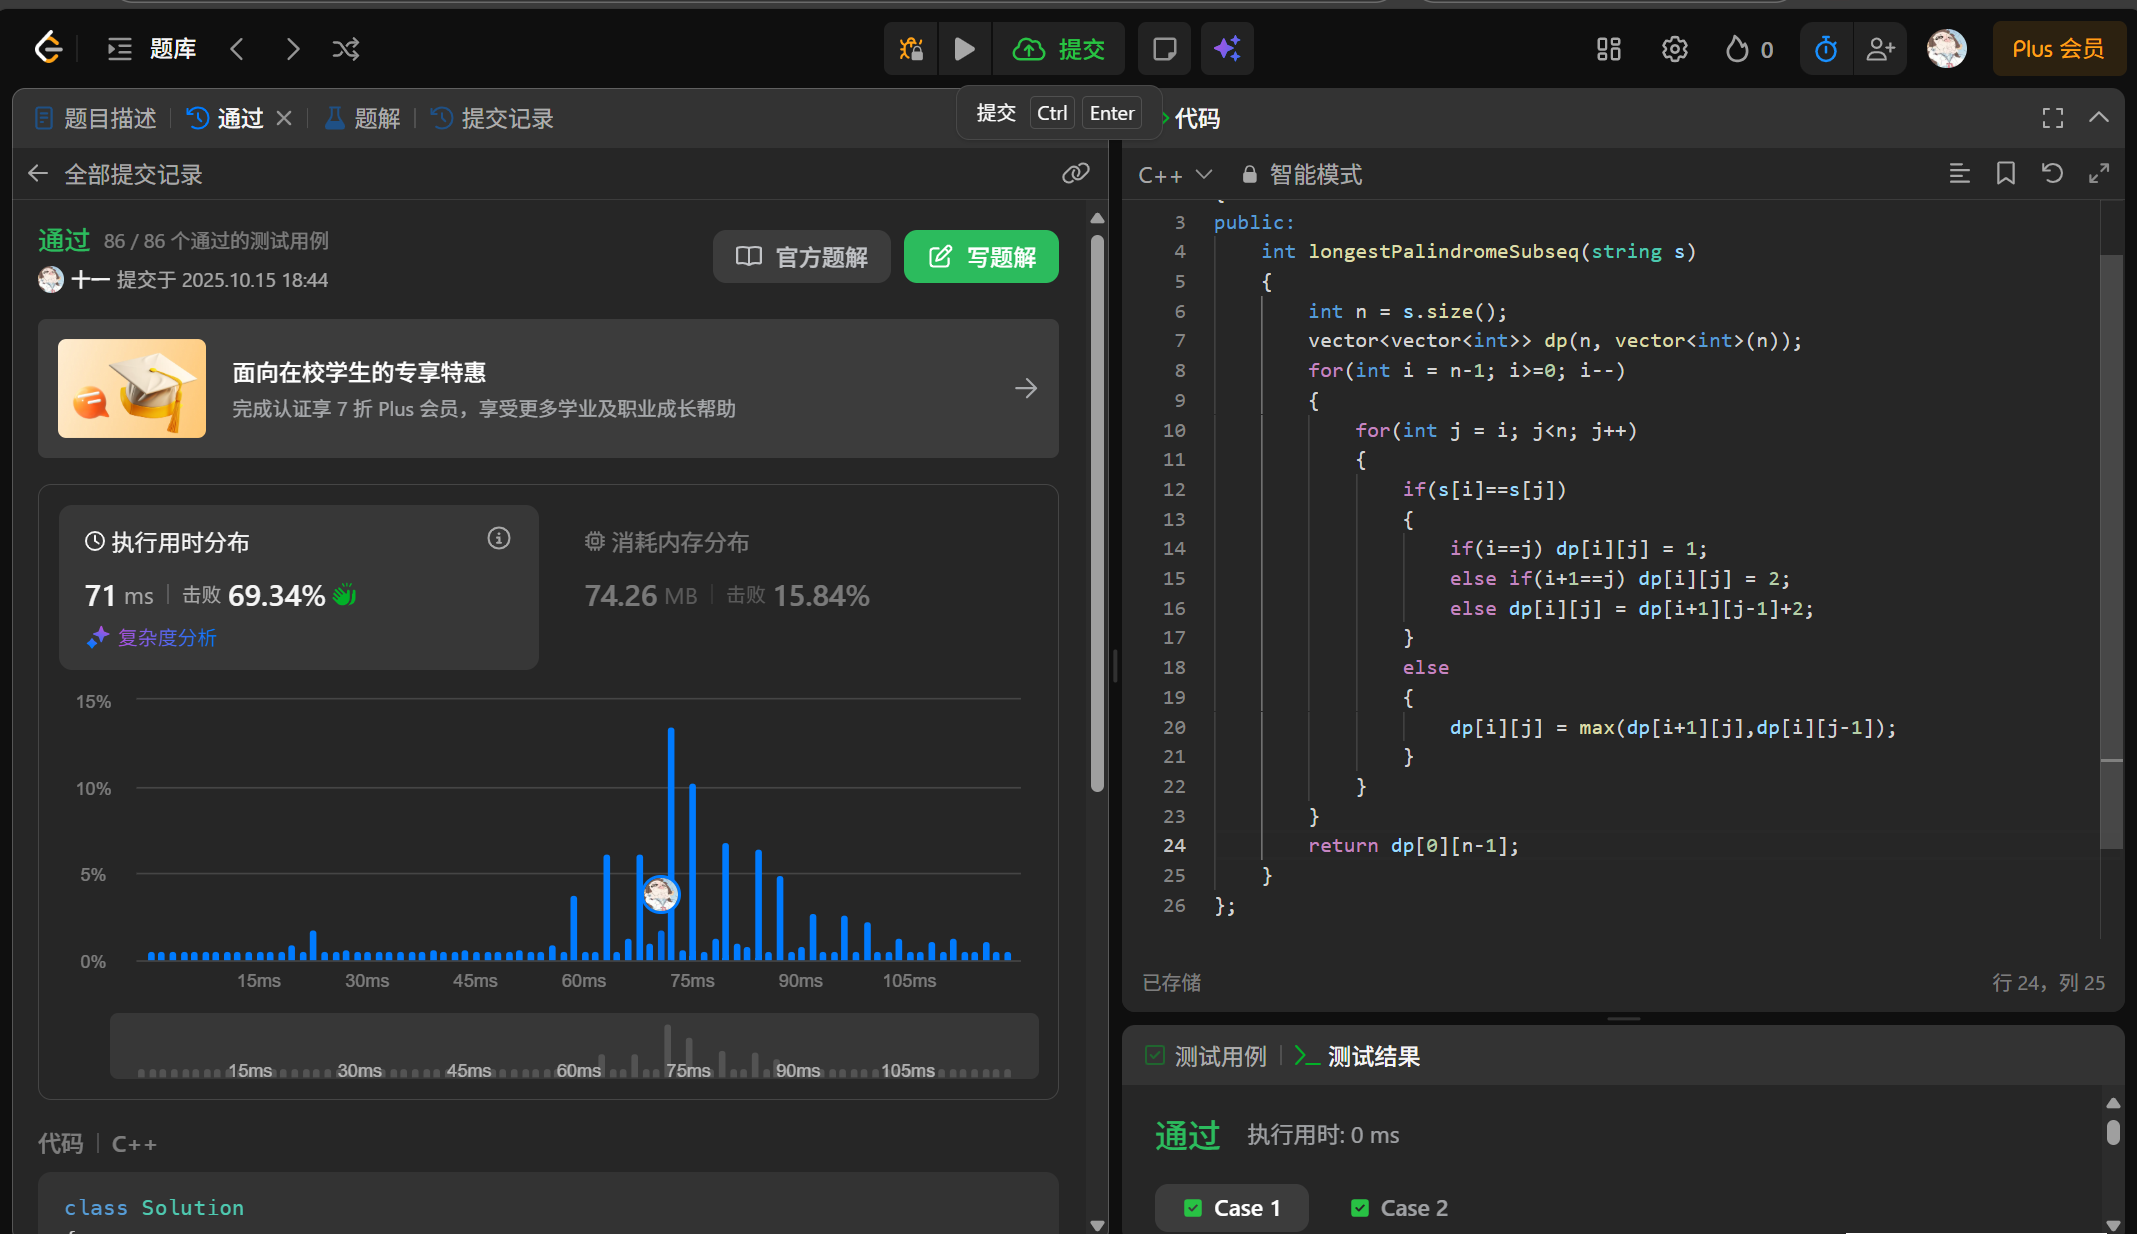The width and height of the screenshot is (2137, 1234).
Task: Open the notes sticky icon
Action: [1164, 49]
